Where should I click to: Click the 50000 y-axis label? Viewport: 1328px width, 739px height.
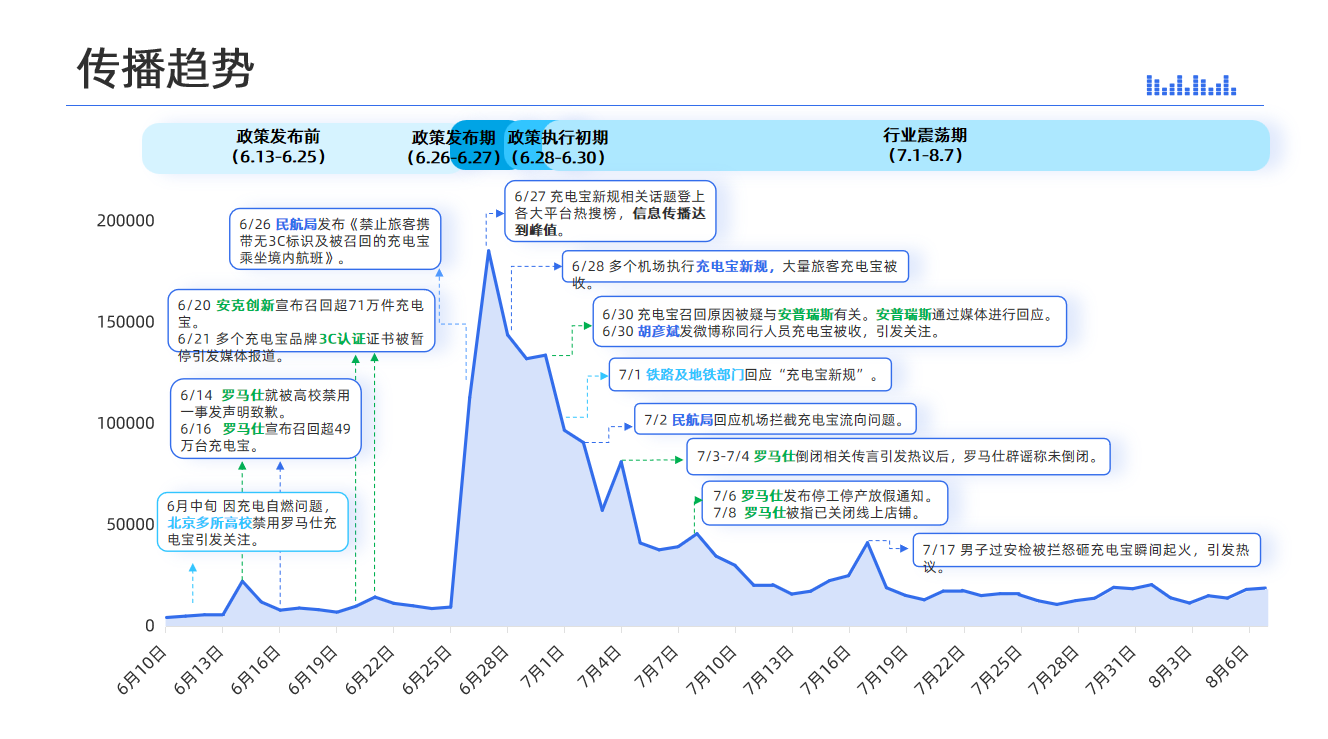(131, 524)
